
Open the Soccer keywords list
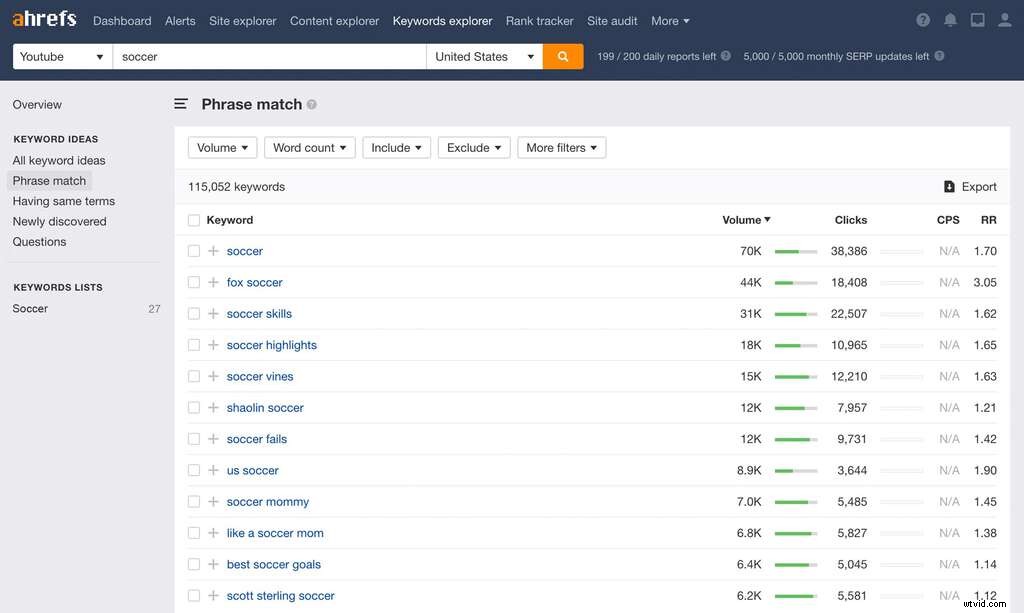tap(30, 308)
